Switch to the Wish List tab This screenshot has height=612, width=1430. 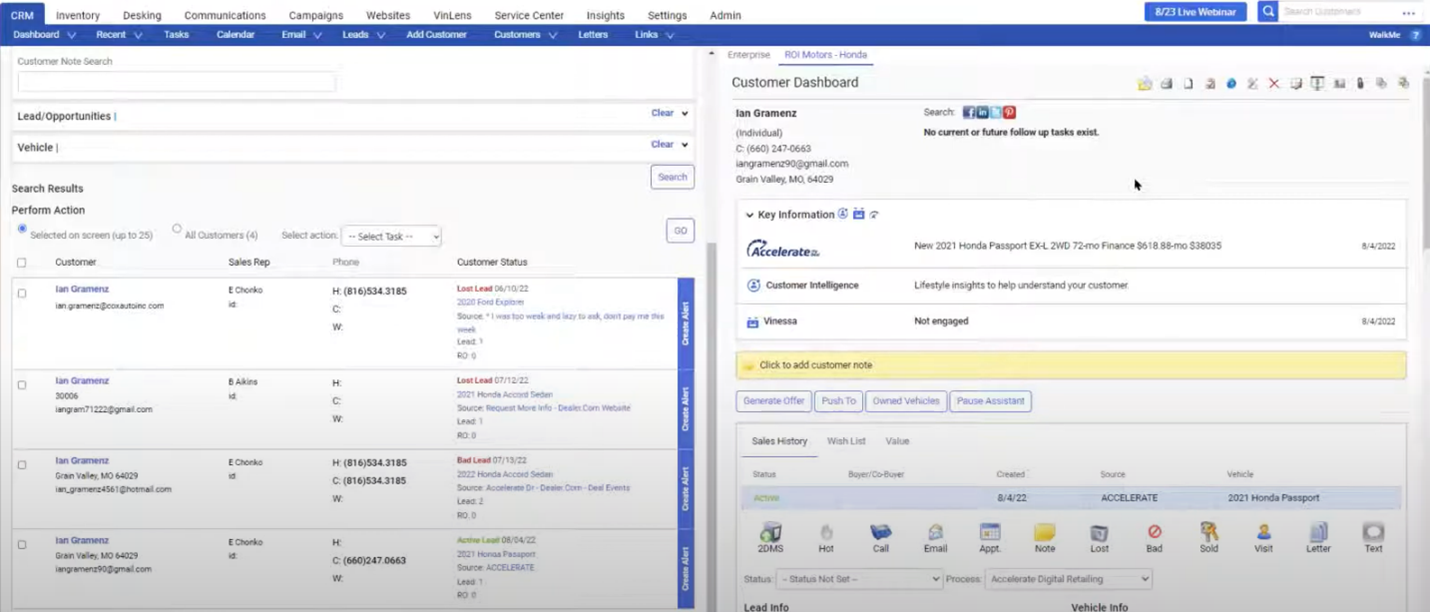point(846,441)
